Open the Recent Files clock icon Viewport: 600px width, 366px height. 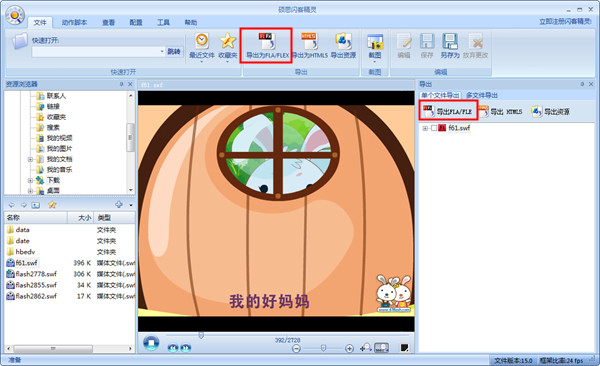pos(202,41)
